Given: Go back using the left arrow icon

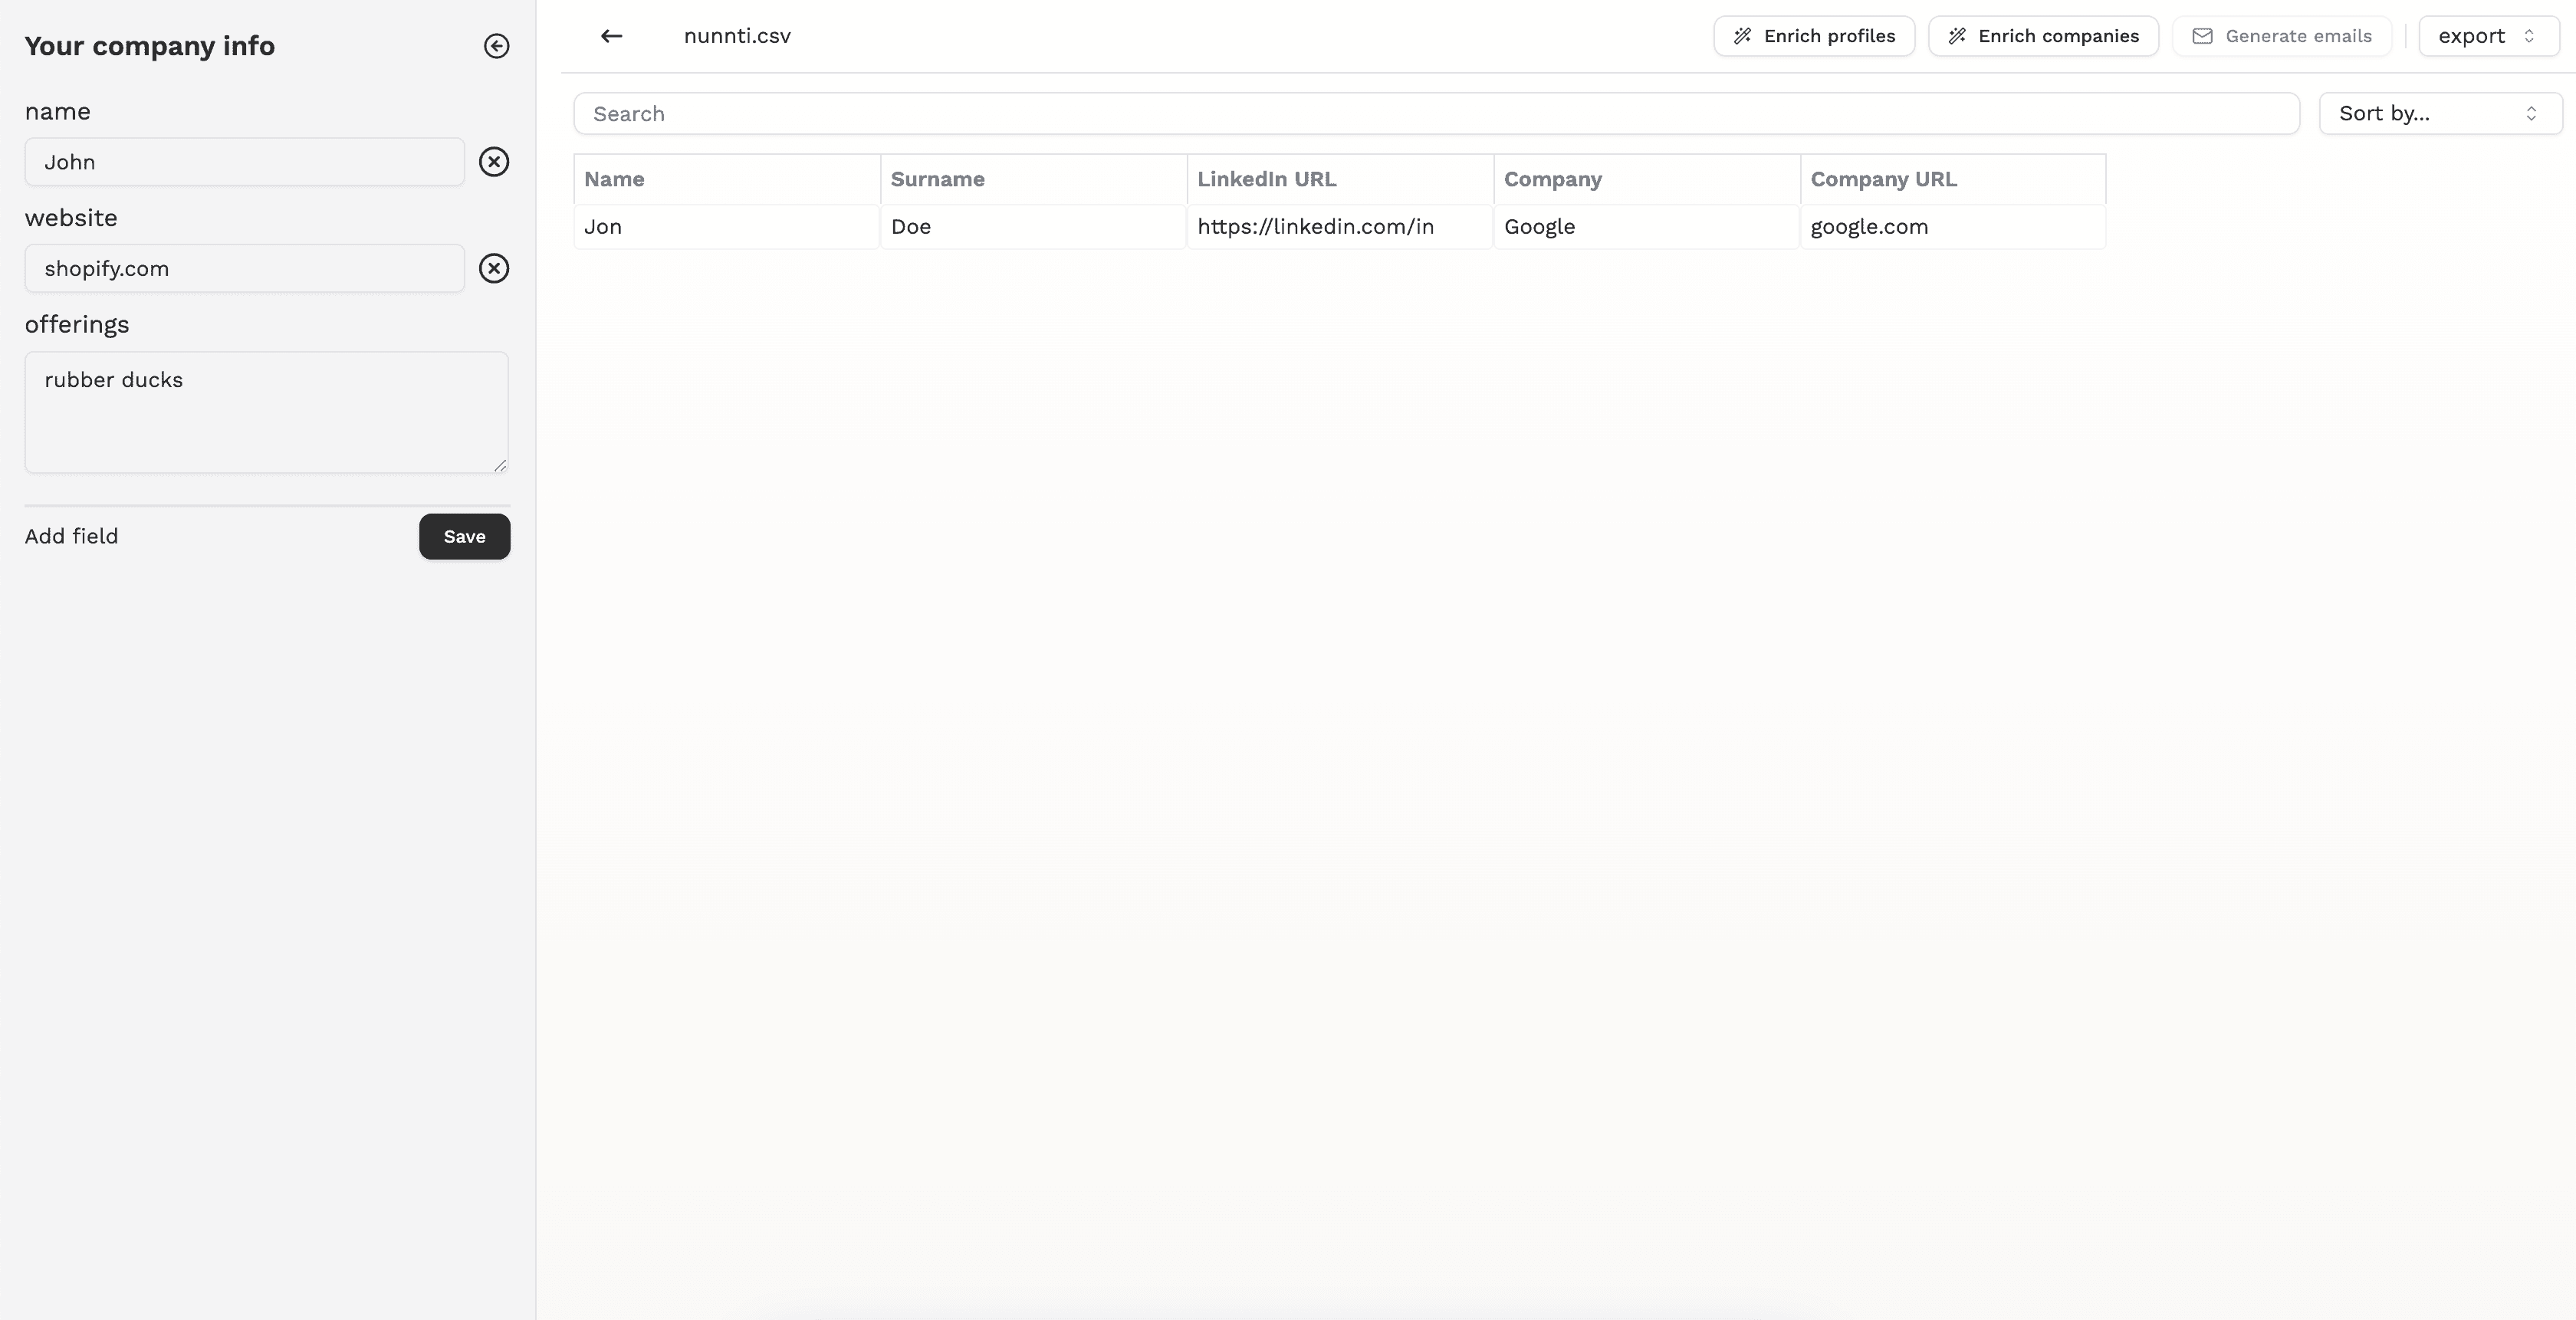Looking at the screenshot, I should pyautogui.click(x=611, y=36).
